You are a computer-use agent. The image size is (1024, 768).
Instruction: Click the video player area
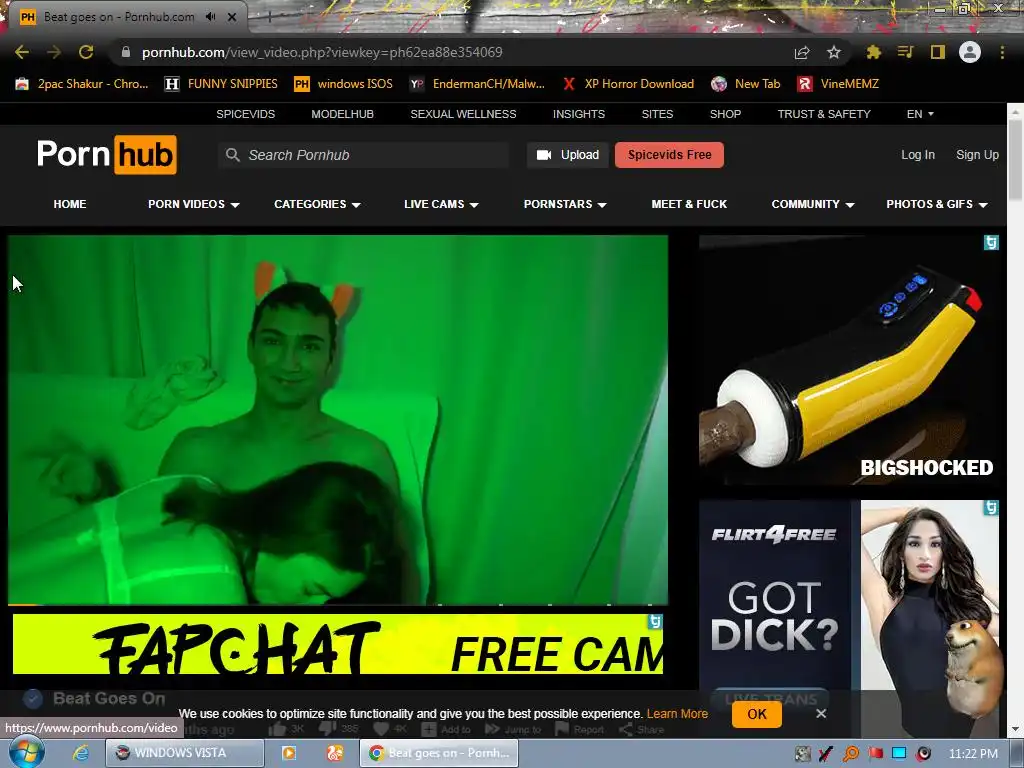click(x=338, y=420)
